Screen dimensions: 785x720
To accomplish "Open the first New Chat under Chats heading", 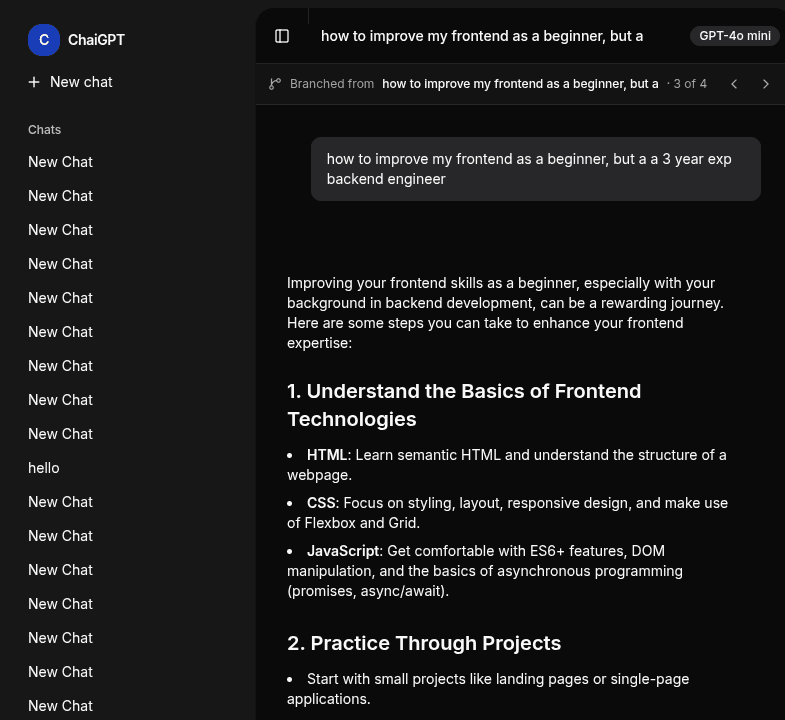I will pos(61,162).
